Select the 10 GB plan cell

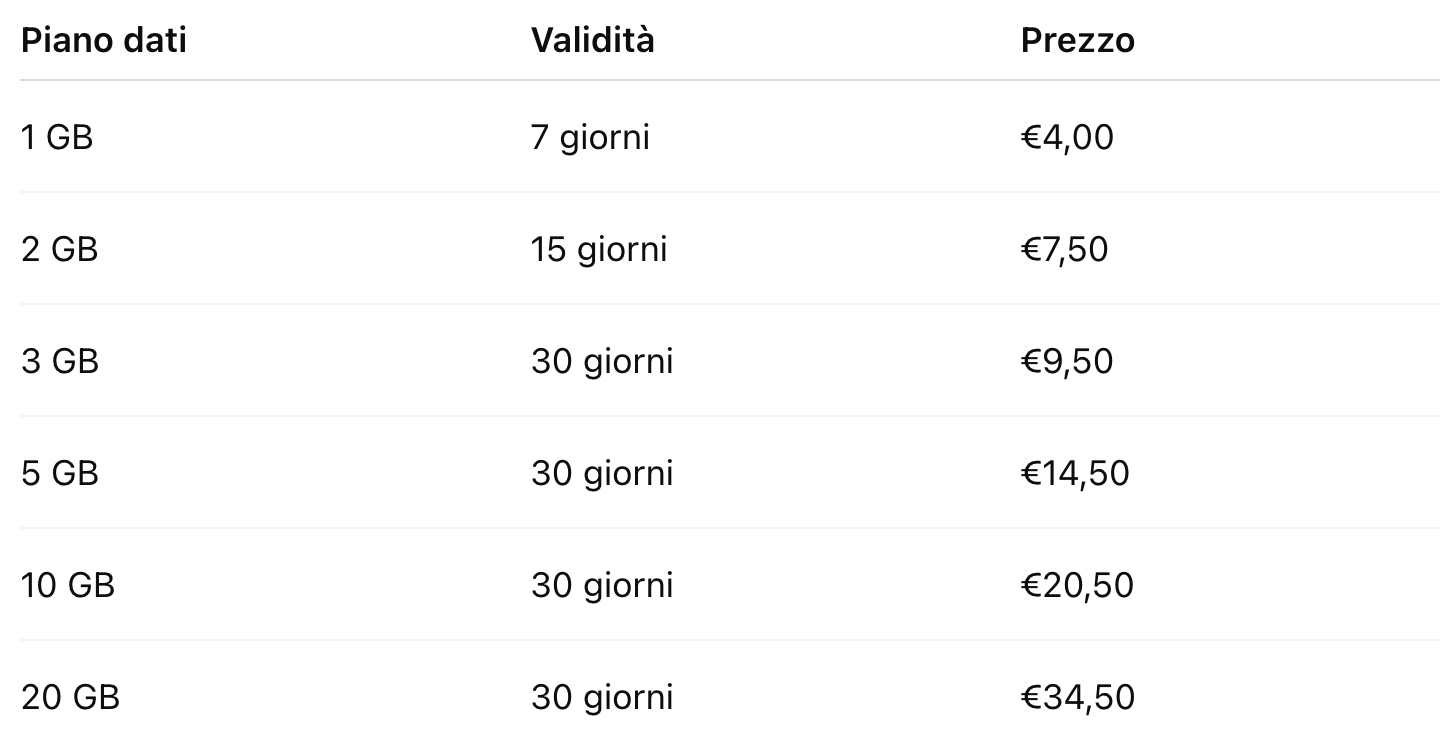tap(68, 585)
